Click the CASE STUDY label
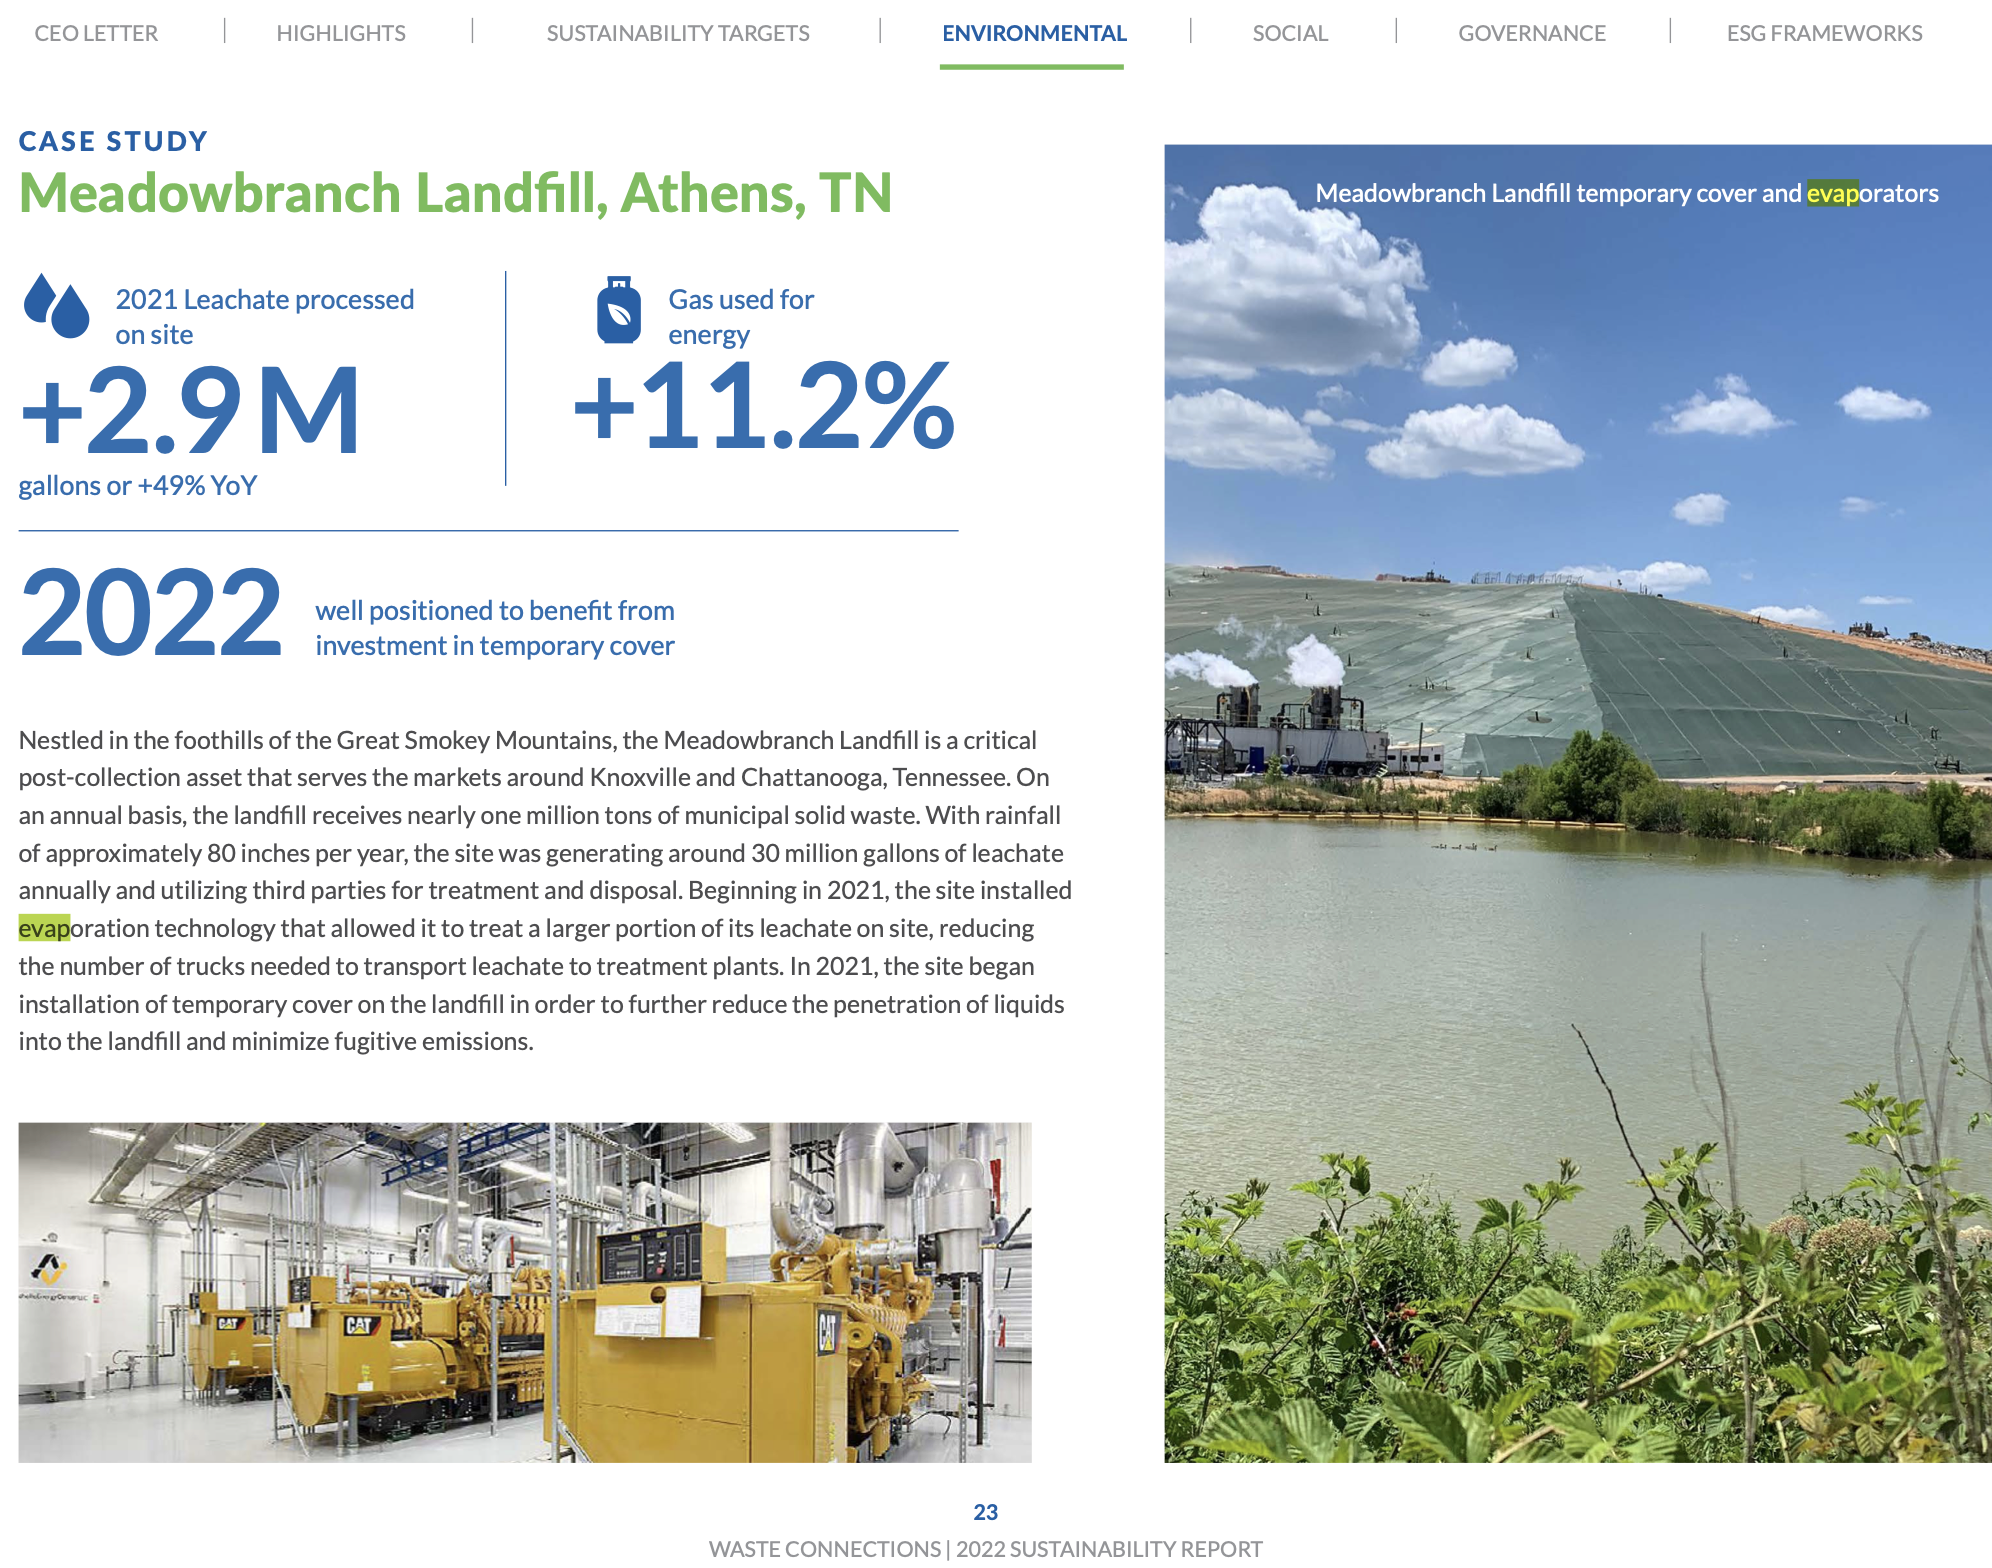Image resolution: width=1992 pixels, height=1568 pixels. click(113, 141)
